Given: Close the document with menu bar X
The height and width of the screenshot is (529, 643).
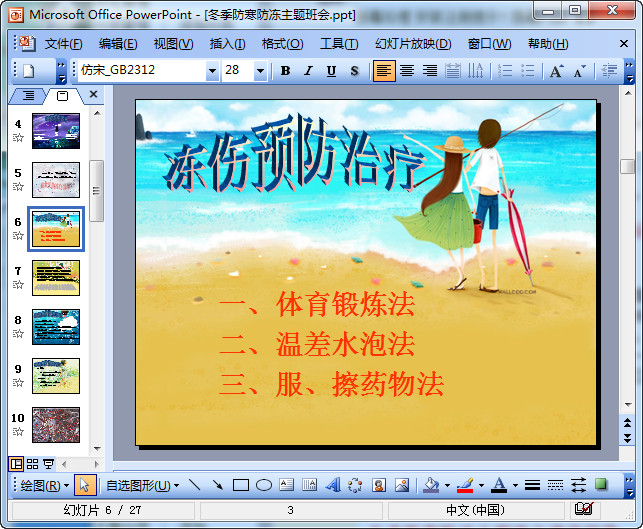Looking at the screenshot, I should [x=624, y=43].
